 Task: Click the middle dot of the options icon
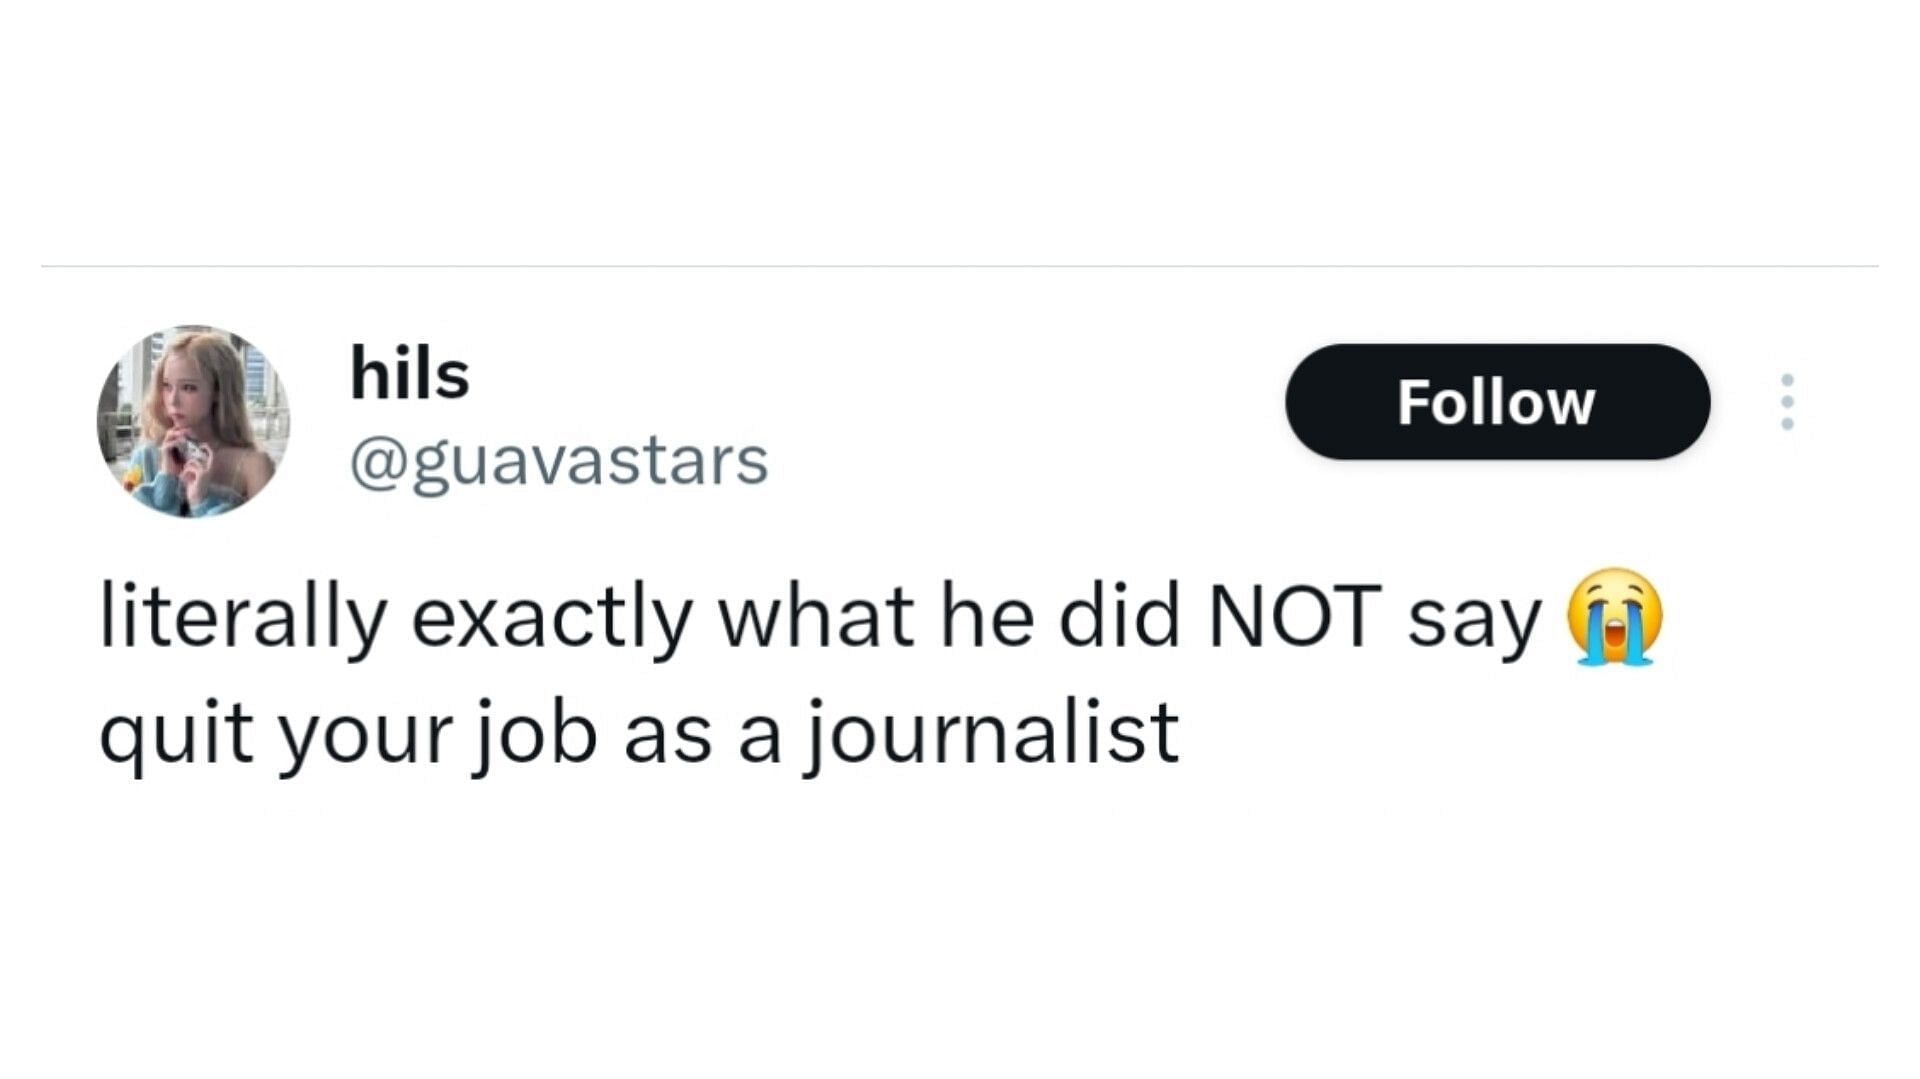coord(1787,402)
